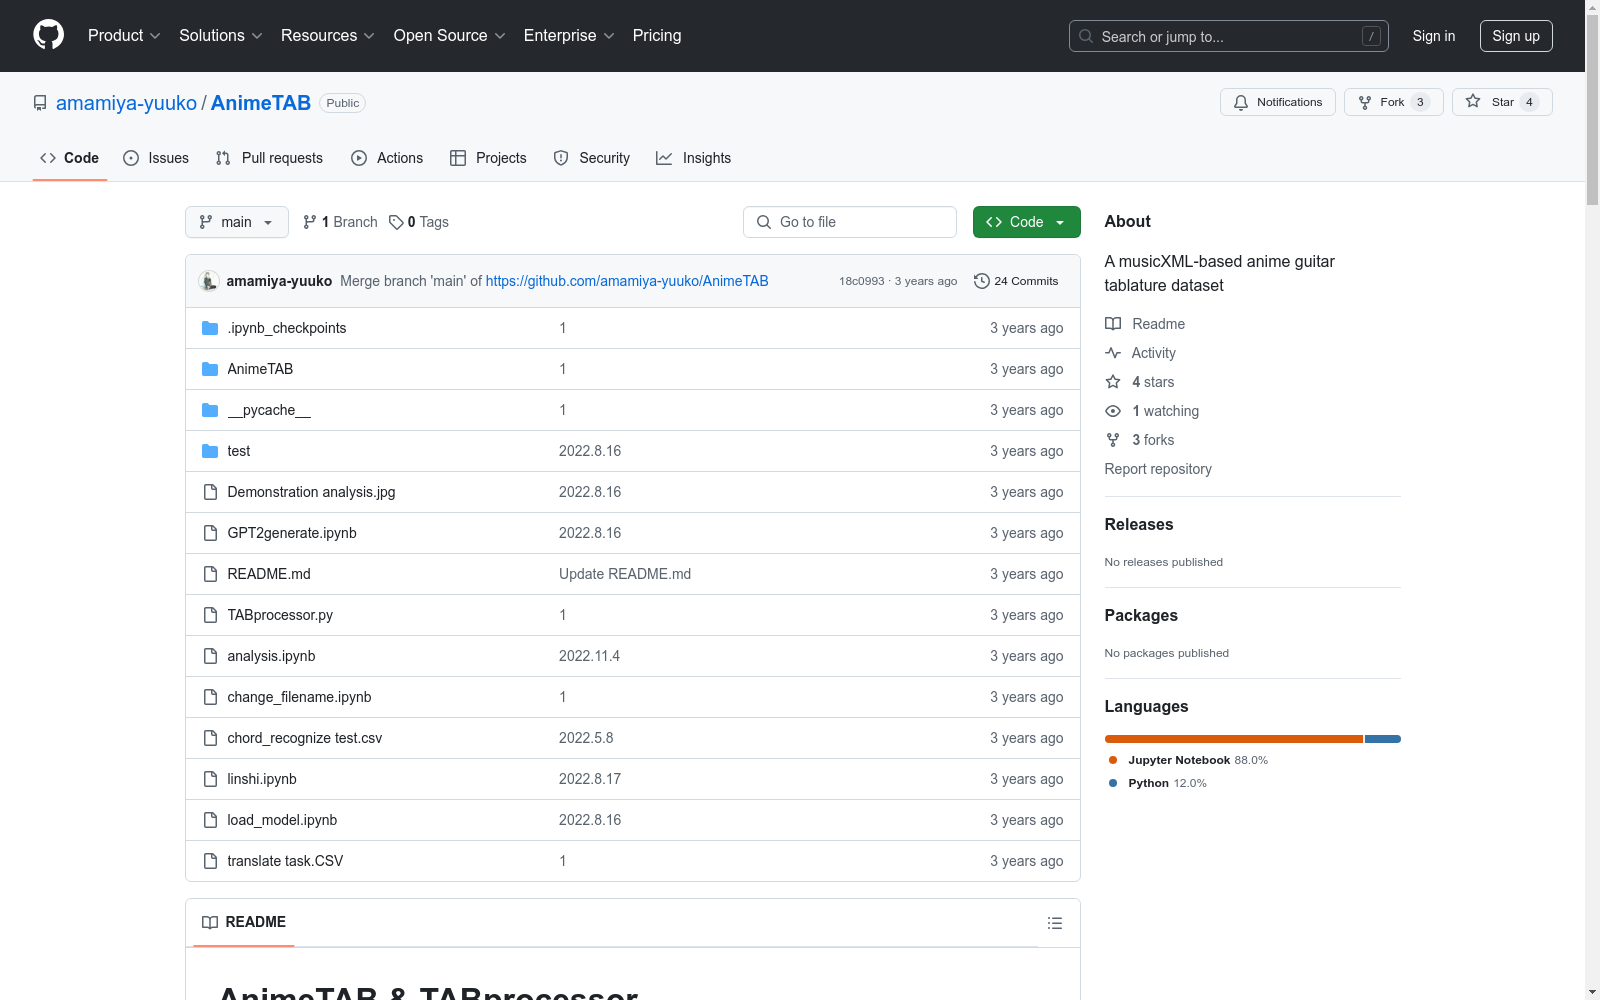Click the file icon beside TABprocessor.py

(x=210, y=615)
